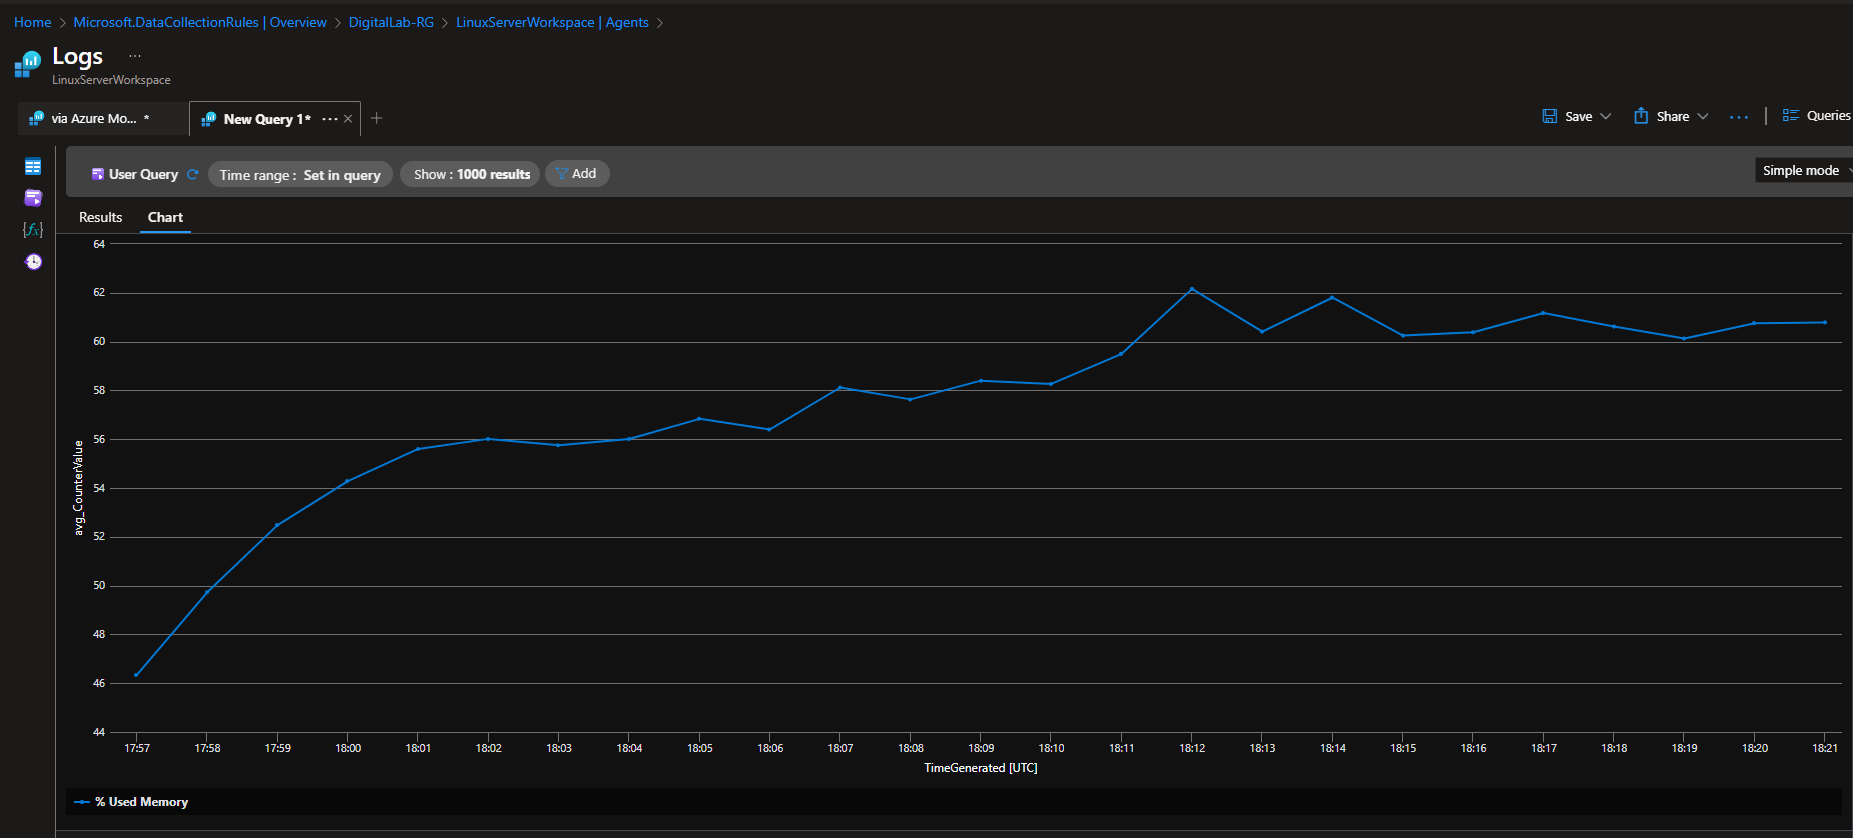Viewport: 1853px width, 838px height.
Task: Open the Tables sidebar icon
Action: [33, 167]
